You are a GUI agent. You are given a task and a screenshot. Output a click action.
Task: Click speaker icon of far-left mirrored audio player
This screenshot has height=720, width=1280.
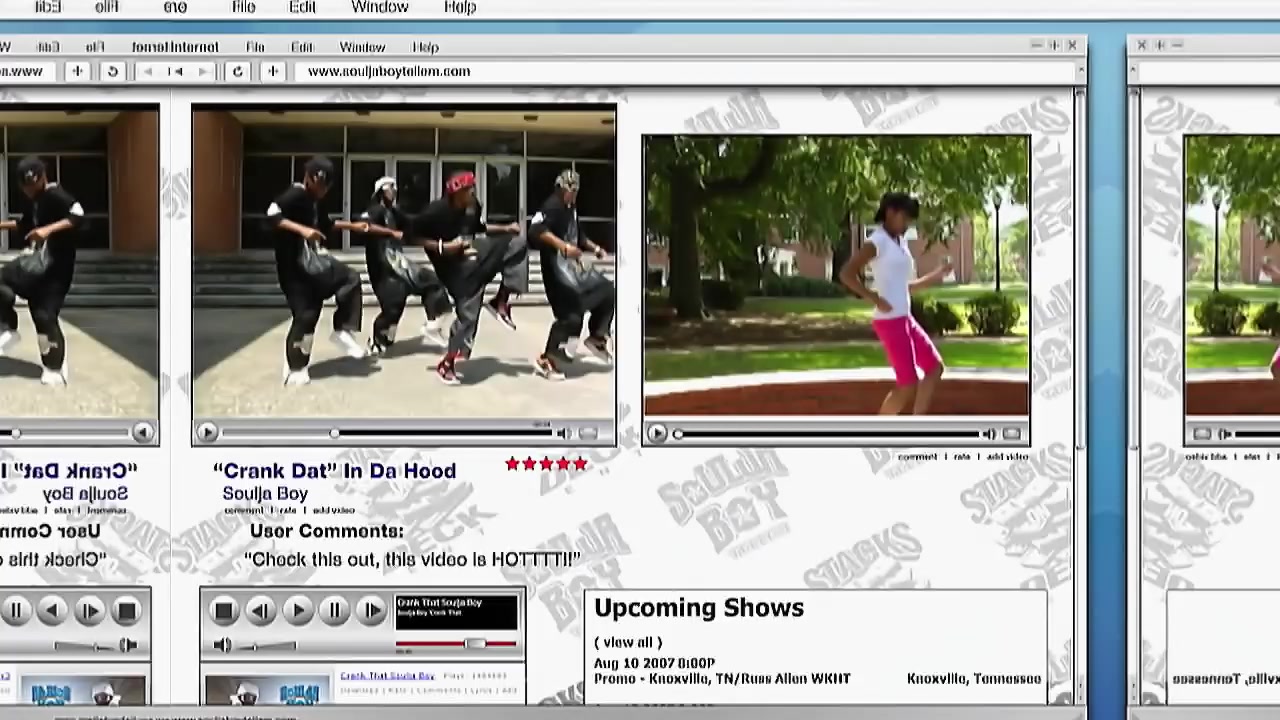(x=128, y=646)
